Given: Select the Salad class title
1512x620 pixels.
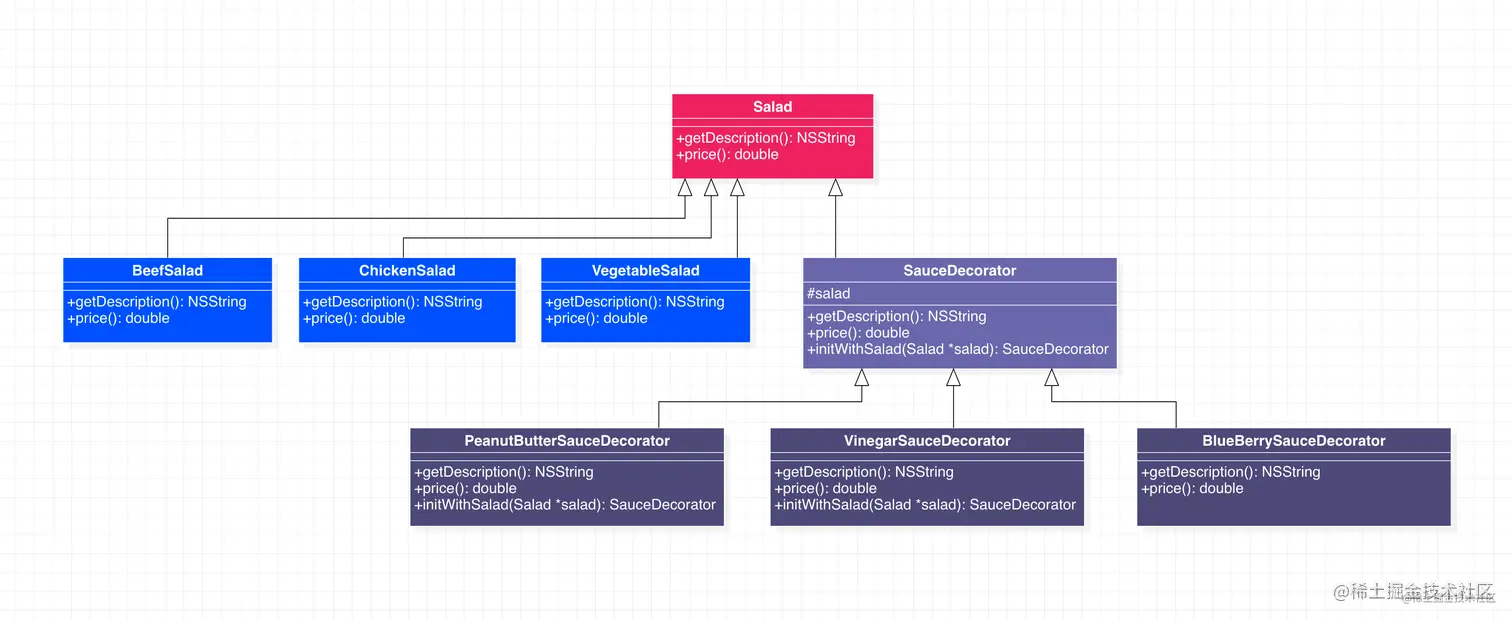Looking at the screenshot, I should click(x=772, y=107).
